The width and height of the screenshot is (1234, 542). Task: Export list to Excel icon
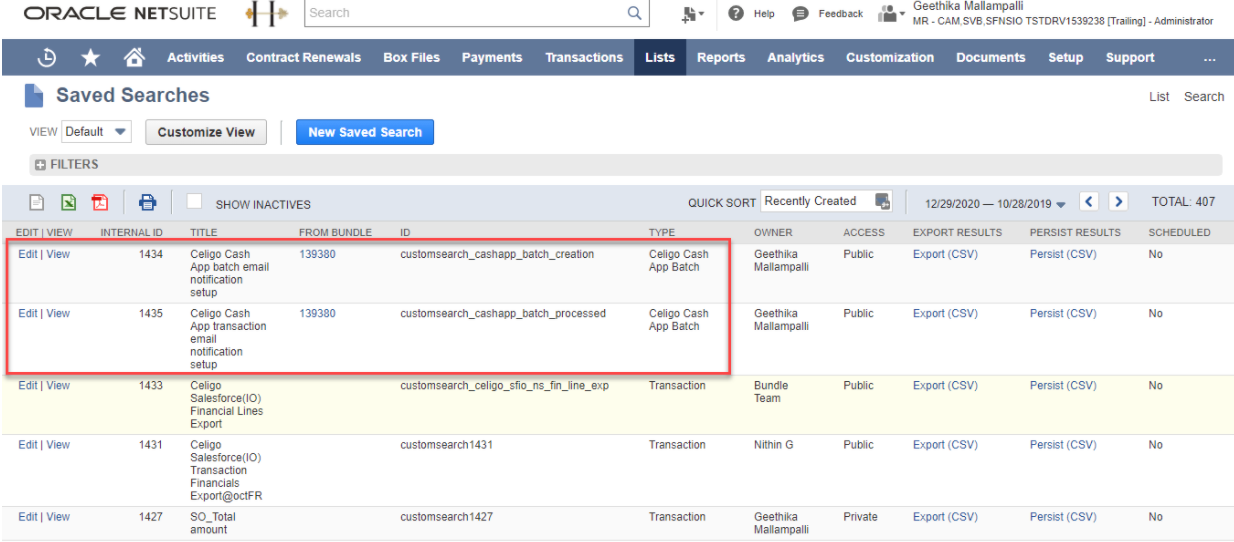pos(68,202)
